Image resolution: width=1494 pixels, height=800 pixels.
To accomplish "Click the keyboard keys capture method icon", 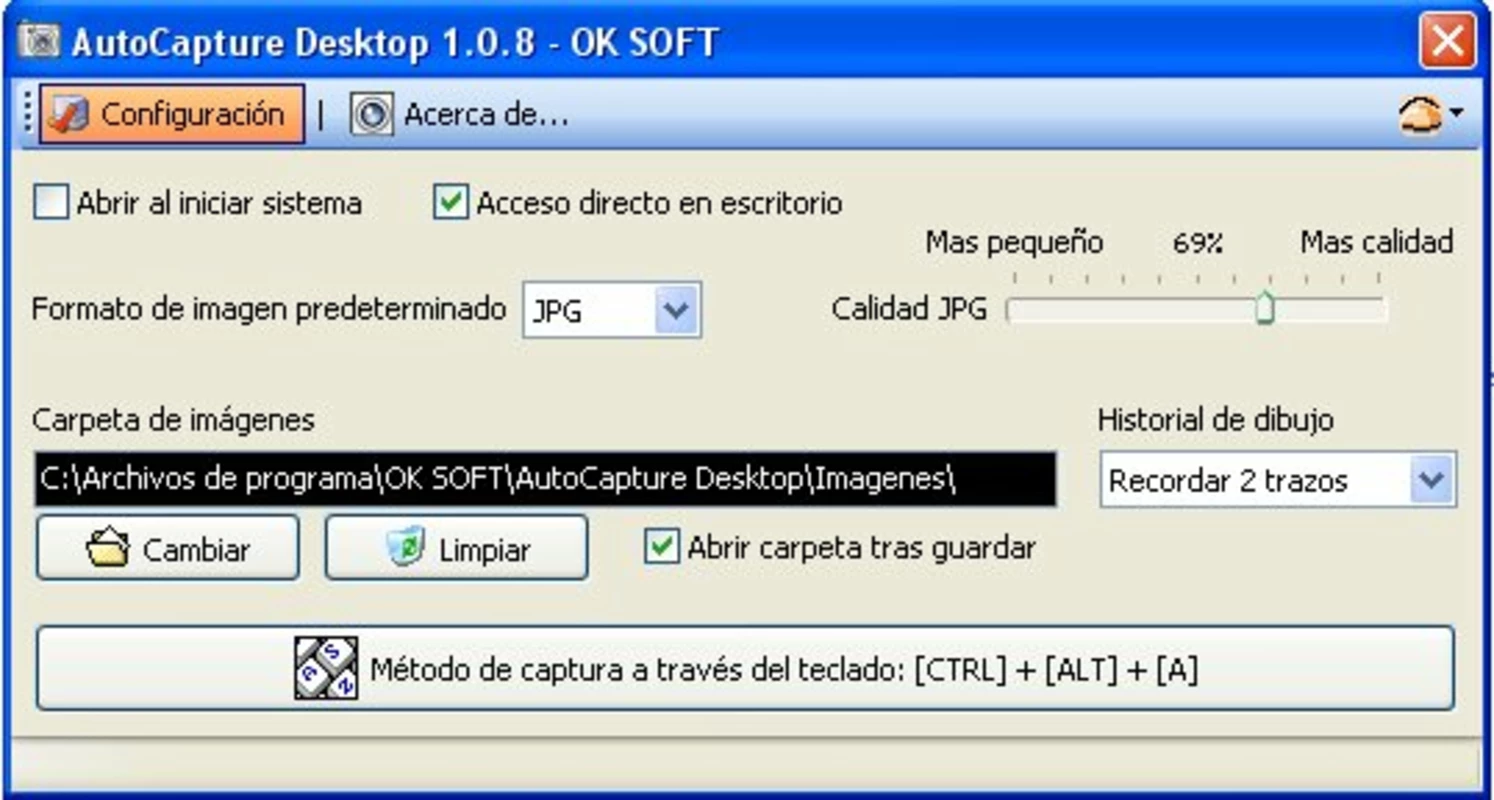I will coord(326,668).
